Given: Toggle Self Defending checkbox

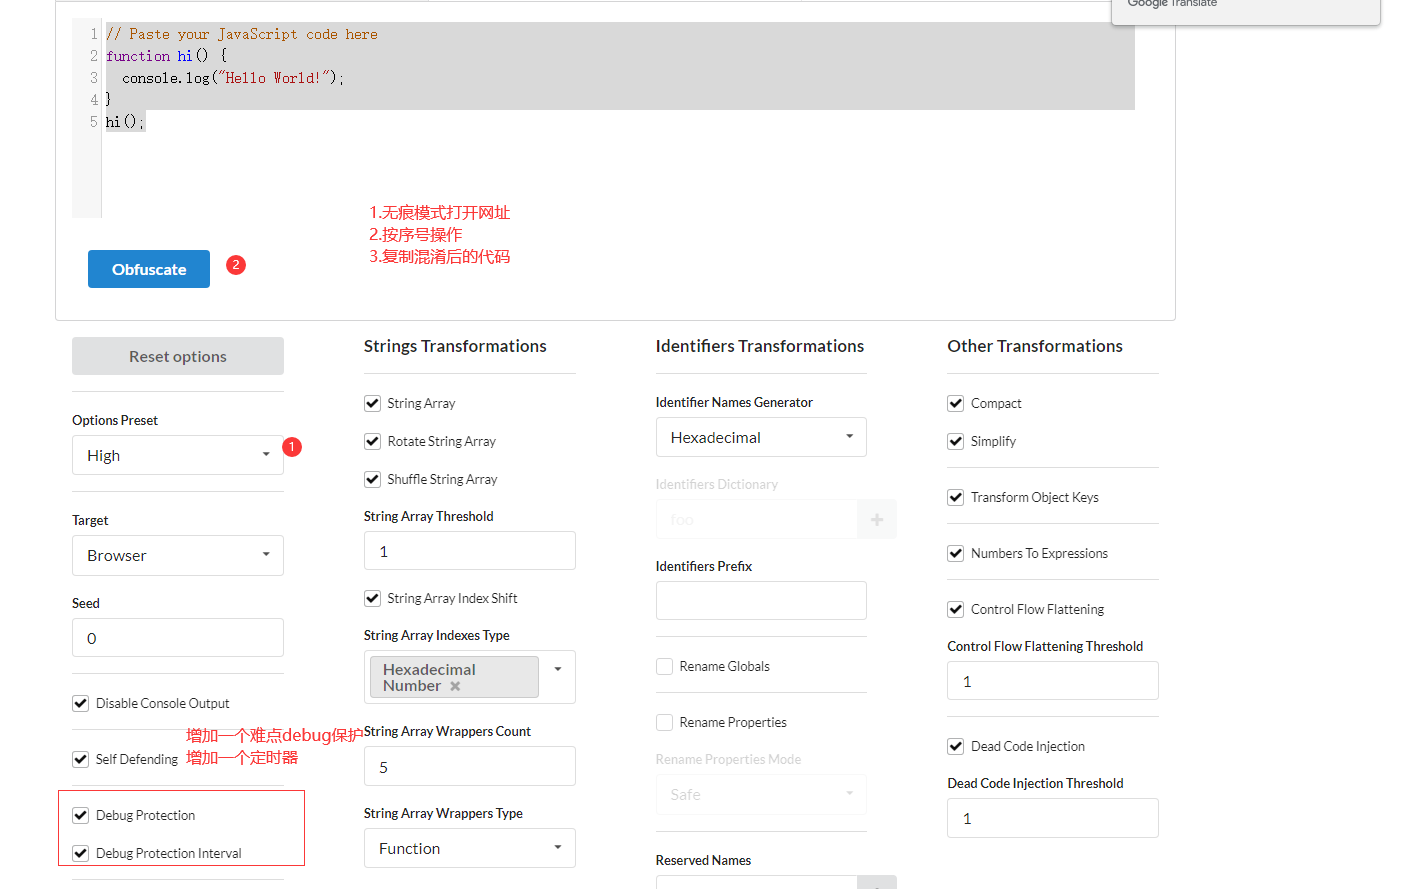Looking at the screenshot, I should [x=81, y=759].
